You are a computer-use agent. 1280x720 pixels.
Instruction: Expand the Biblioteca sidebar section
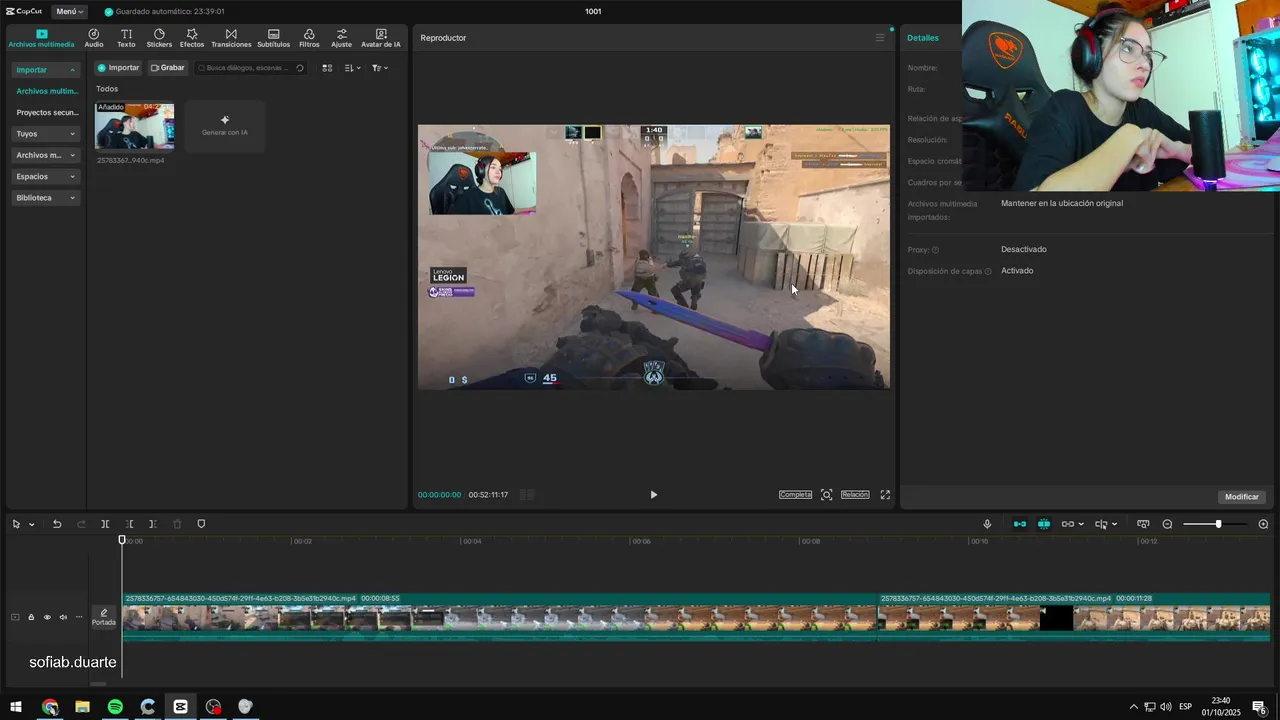[x=46, y=198]
